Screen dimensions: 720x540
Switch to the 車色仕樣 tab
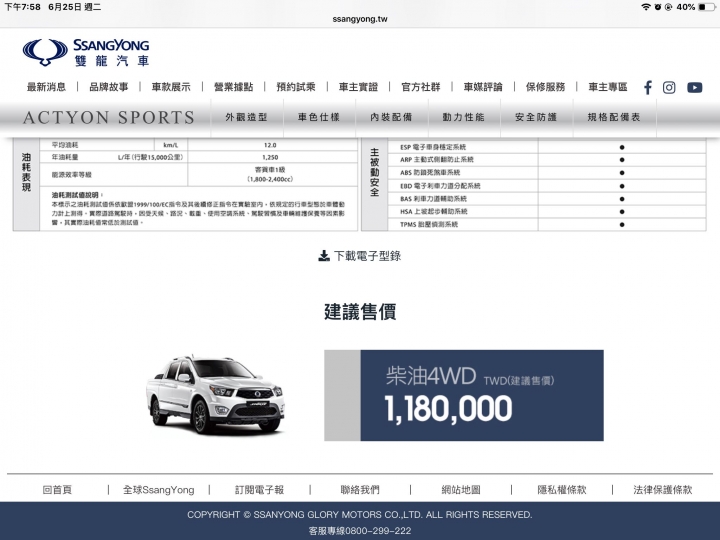point(319,118)
